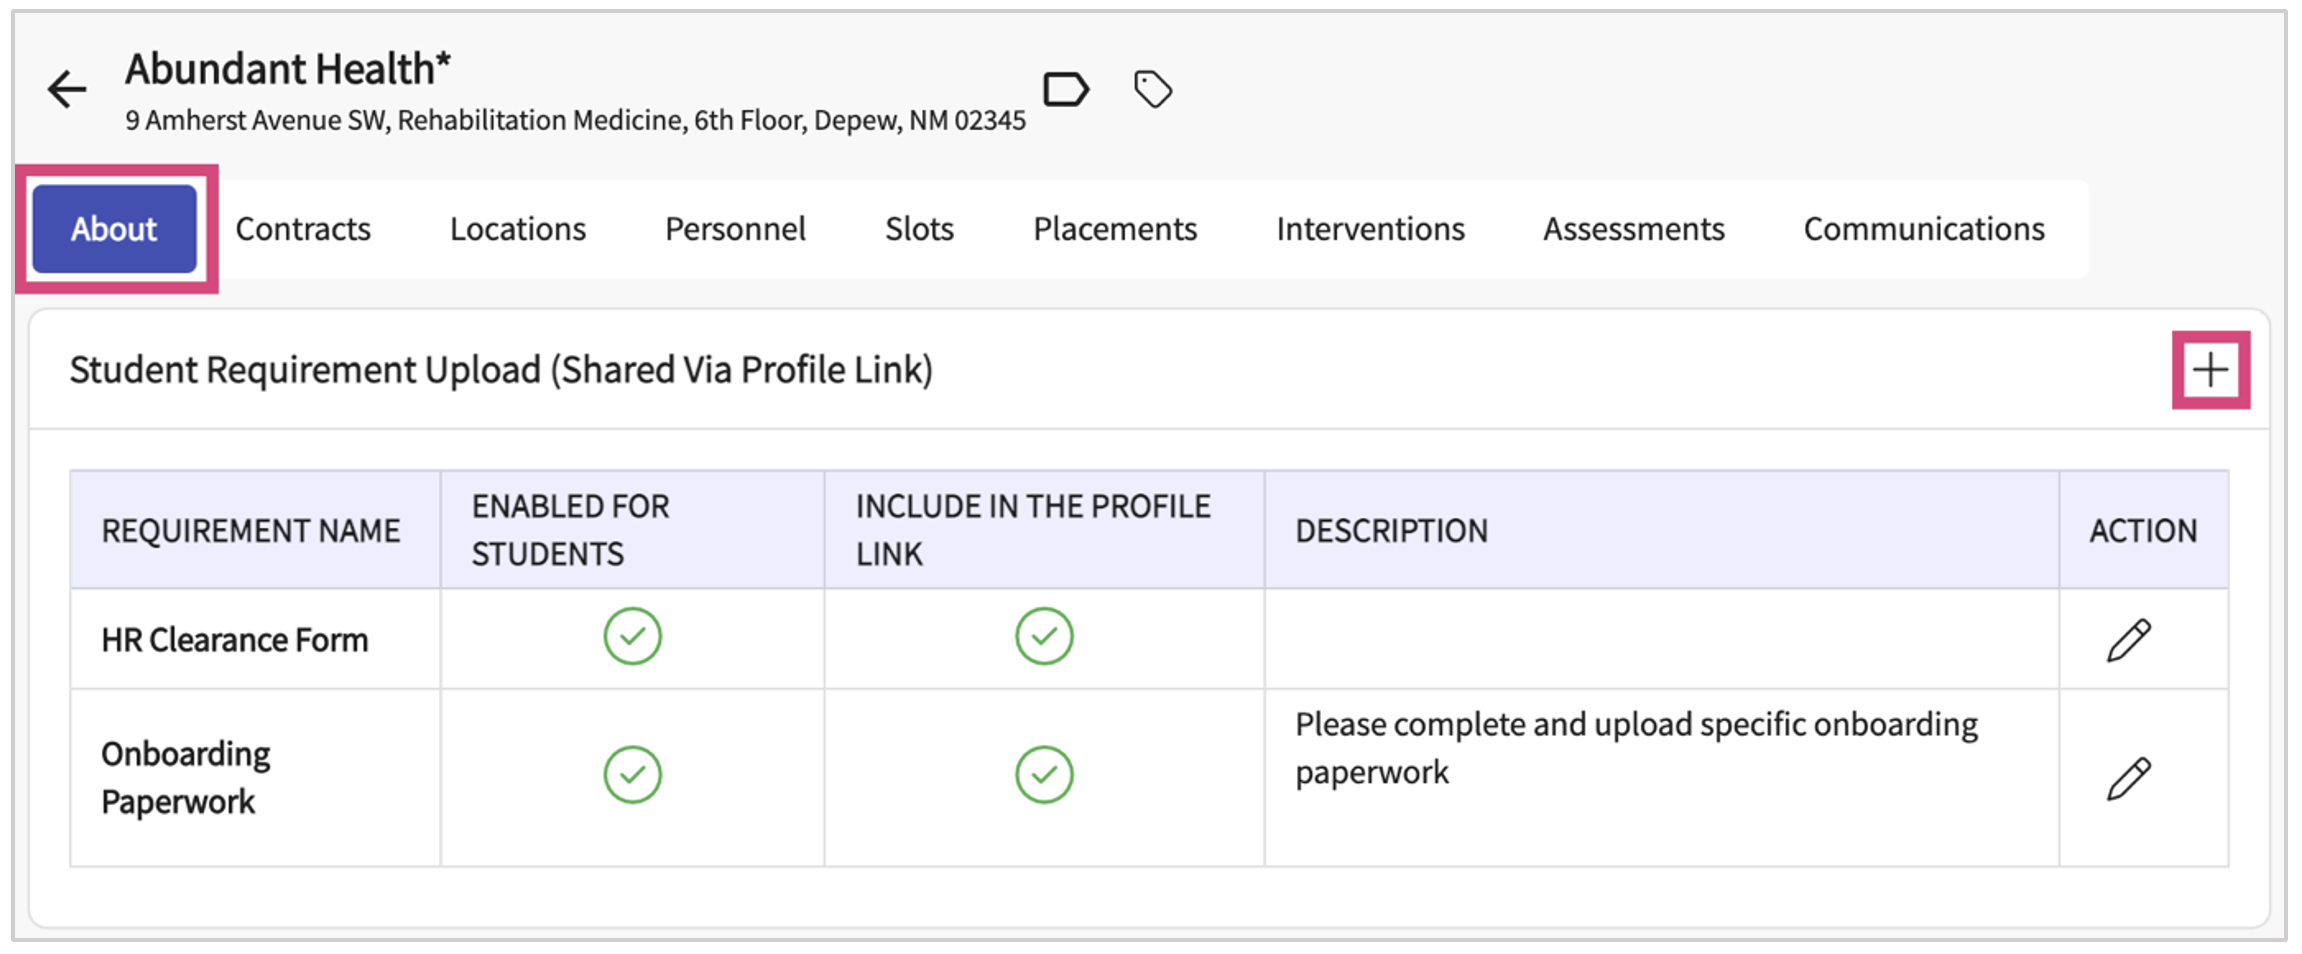Image resolution: width=2302 pixels, height=954 pixels.
Task: Toggle HR Clearance Form enabled for students
Action: click(x=632, y=637)
